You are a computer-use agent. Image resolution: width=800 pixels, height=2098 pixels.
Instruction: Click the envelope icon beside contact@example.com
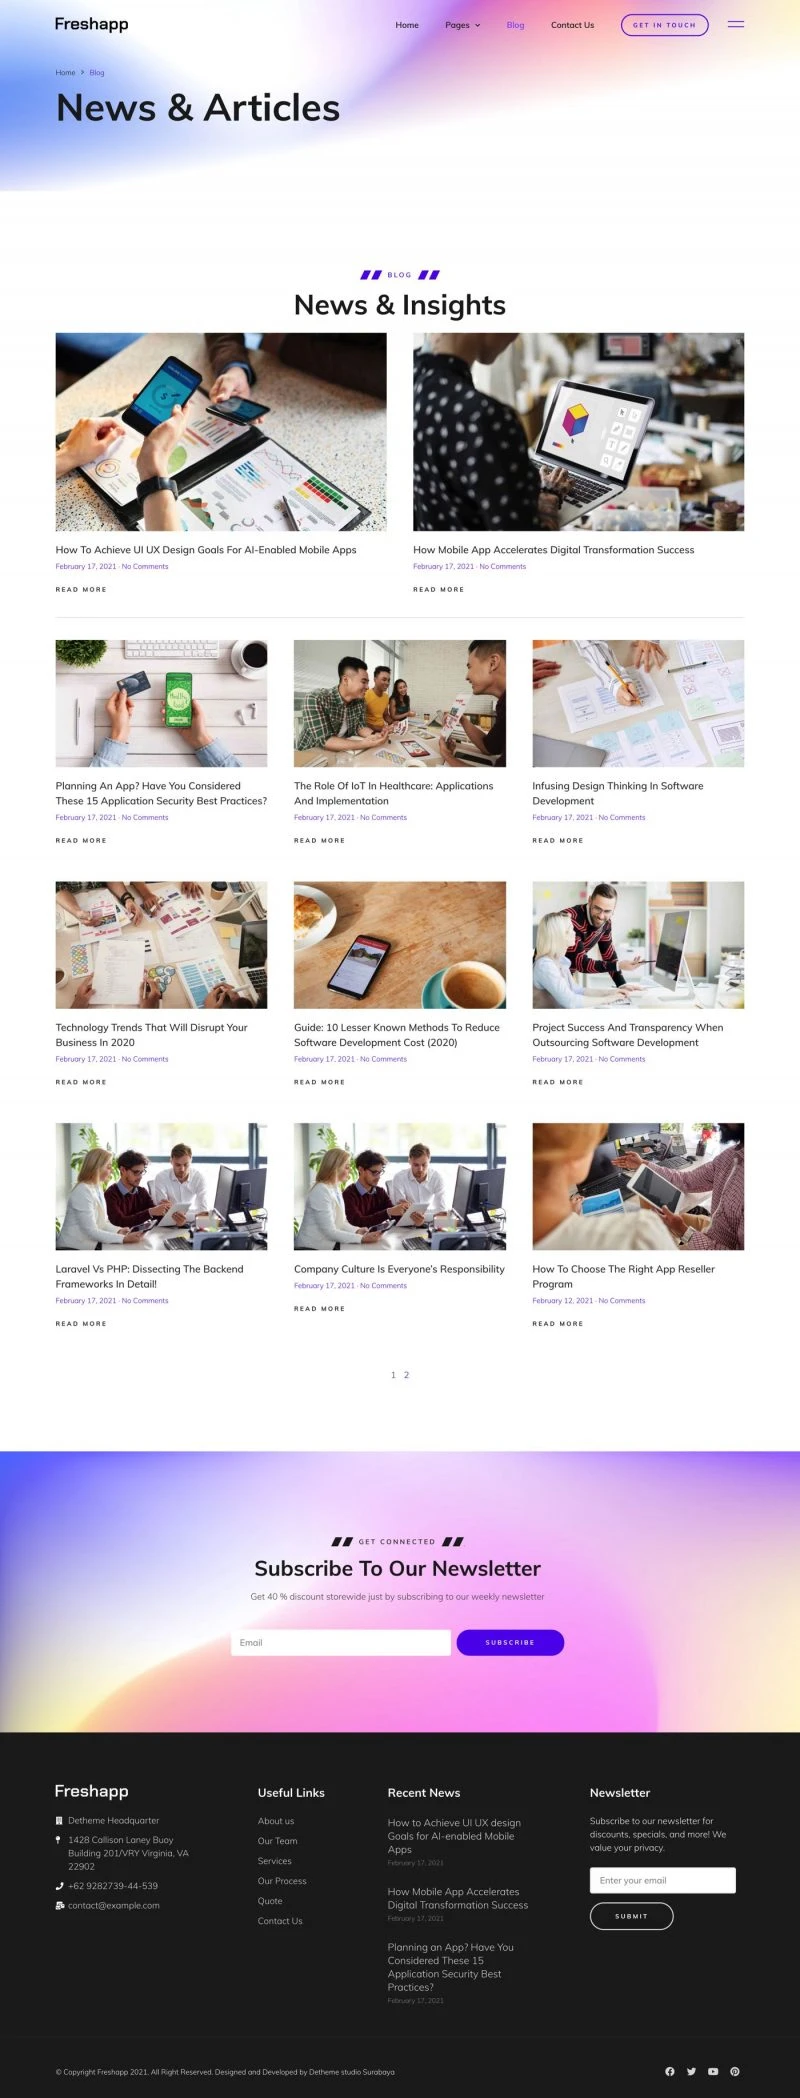(x=59, y=1905)
